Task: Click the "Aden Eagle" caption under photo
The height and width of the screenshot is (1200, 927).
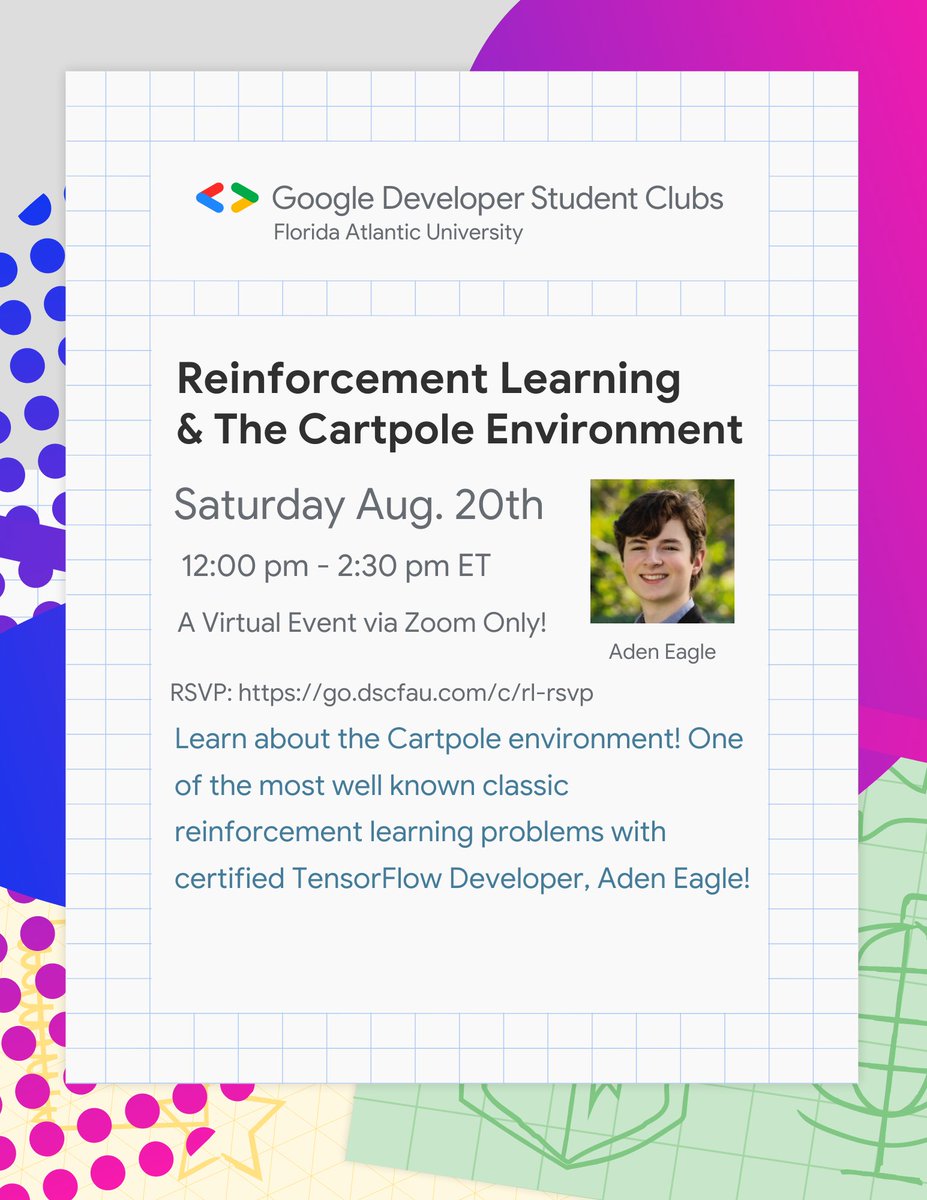Action: [662, 653]
